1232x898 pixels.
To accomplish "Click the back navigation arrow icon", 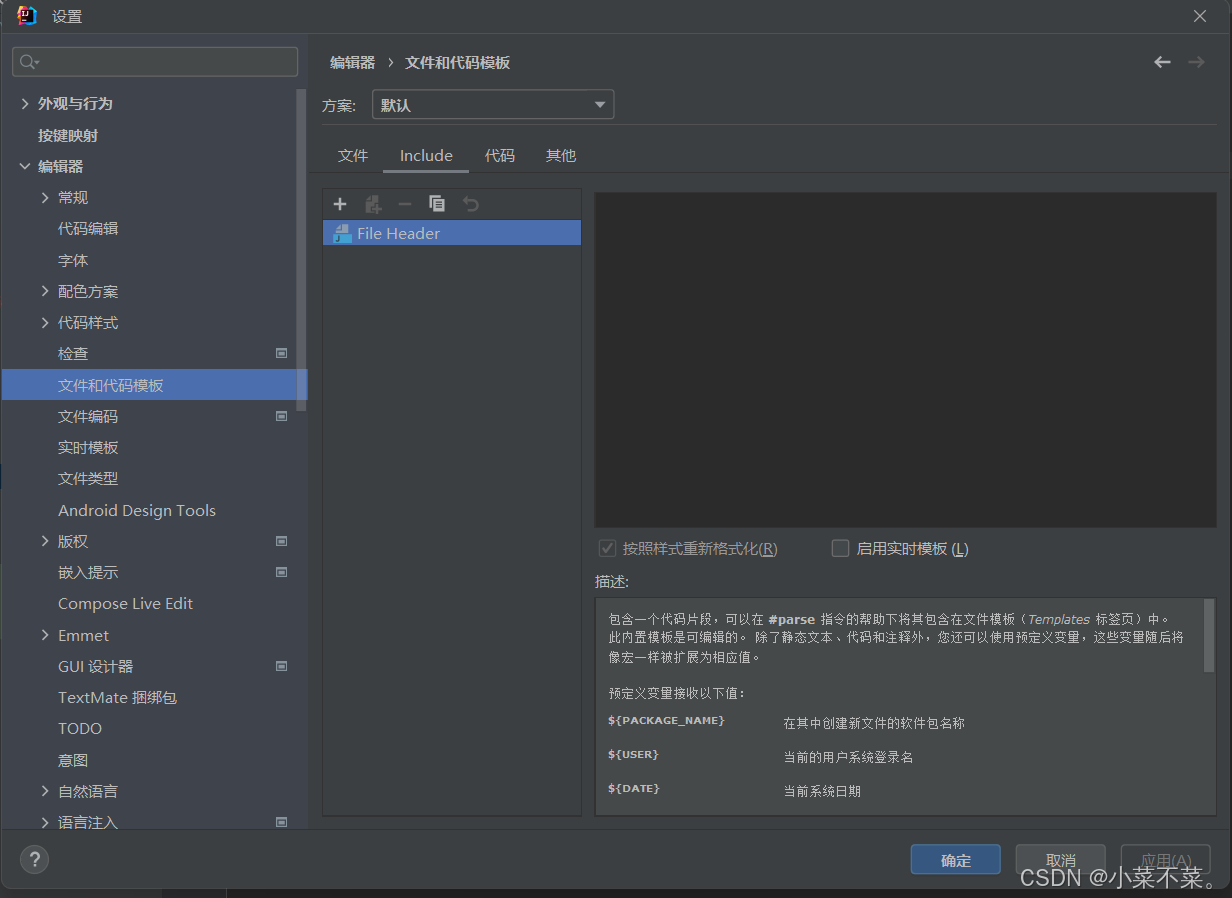I will click(x=1162, y=62).
